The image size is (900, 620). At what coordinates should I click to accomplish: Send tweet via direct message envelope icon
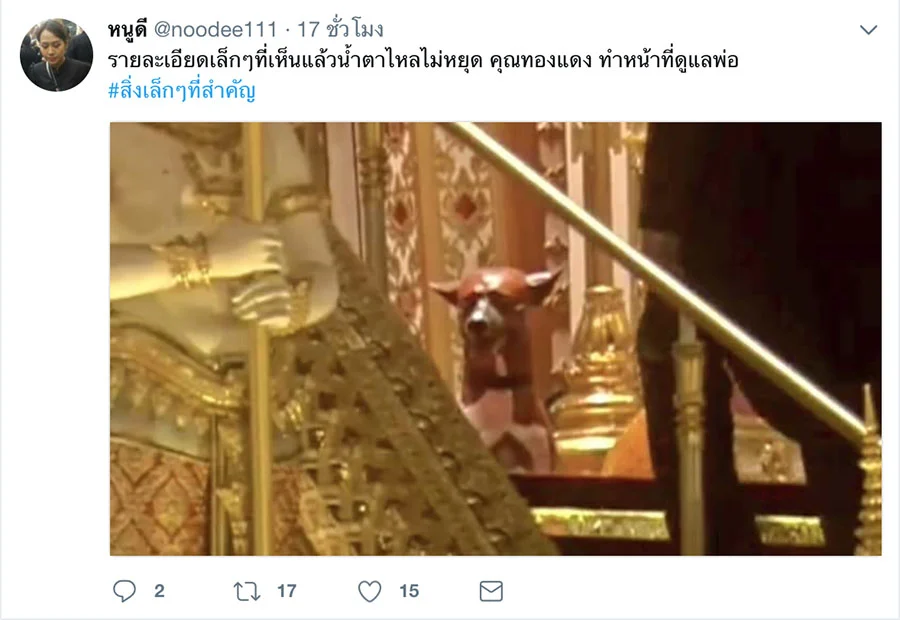tap(491, 591)
